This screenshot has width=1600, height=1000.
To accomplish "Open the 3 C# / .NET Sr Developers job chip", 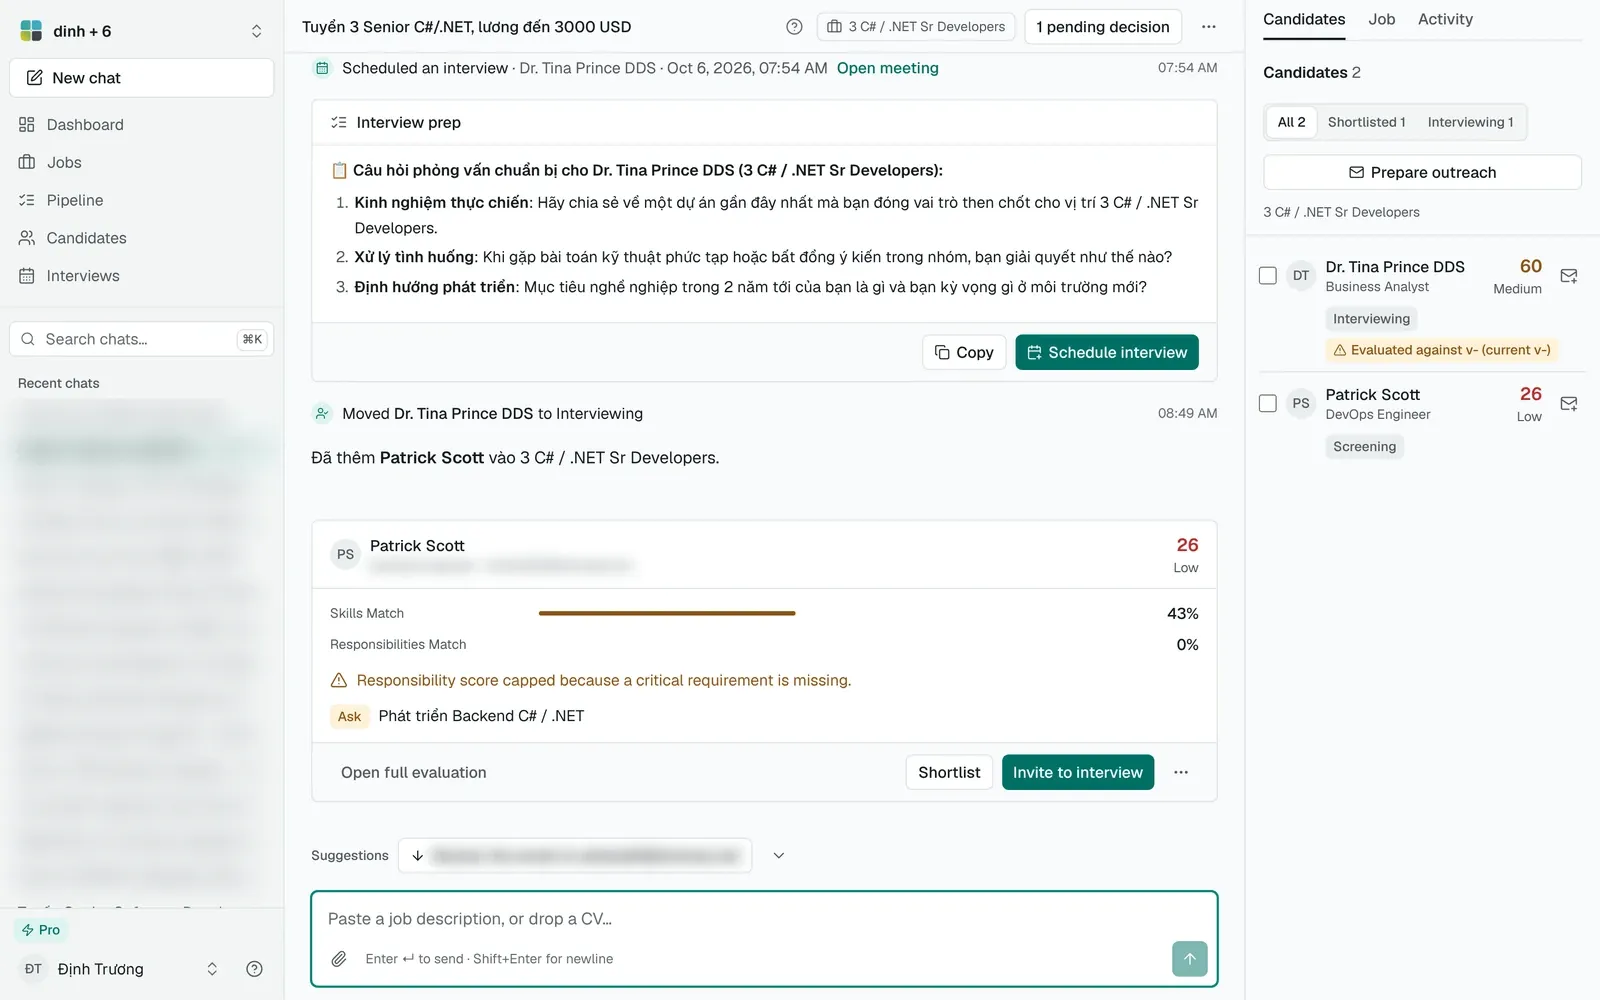I will [x=916, y=27].
